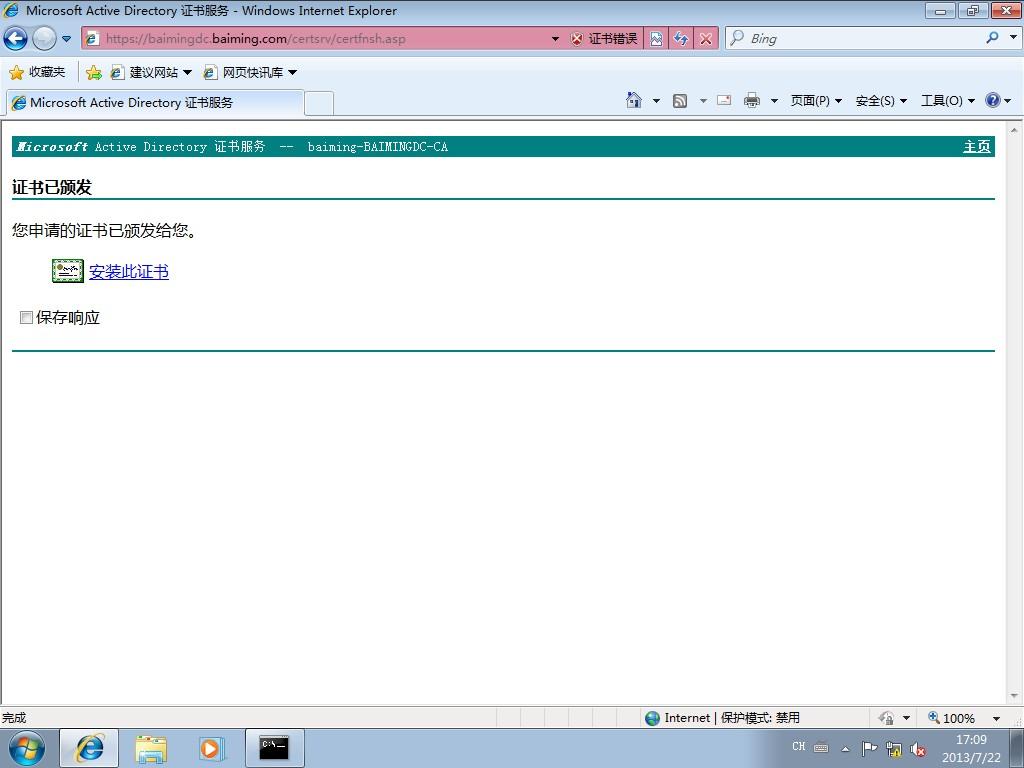Open the 网页快讯库 dropdown

[x=250, y=72]
